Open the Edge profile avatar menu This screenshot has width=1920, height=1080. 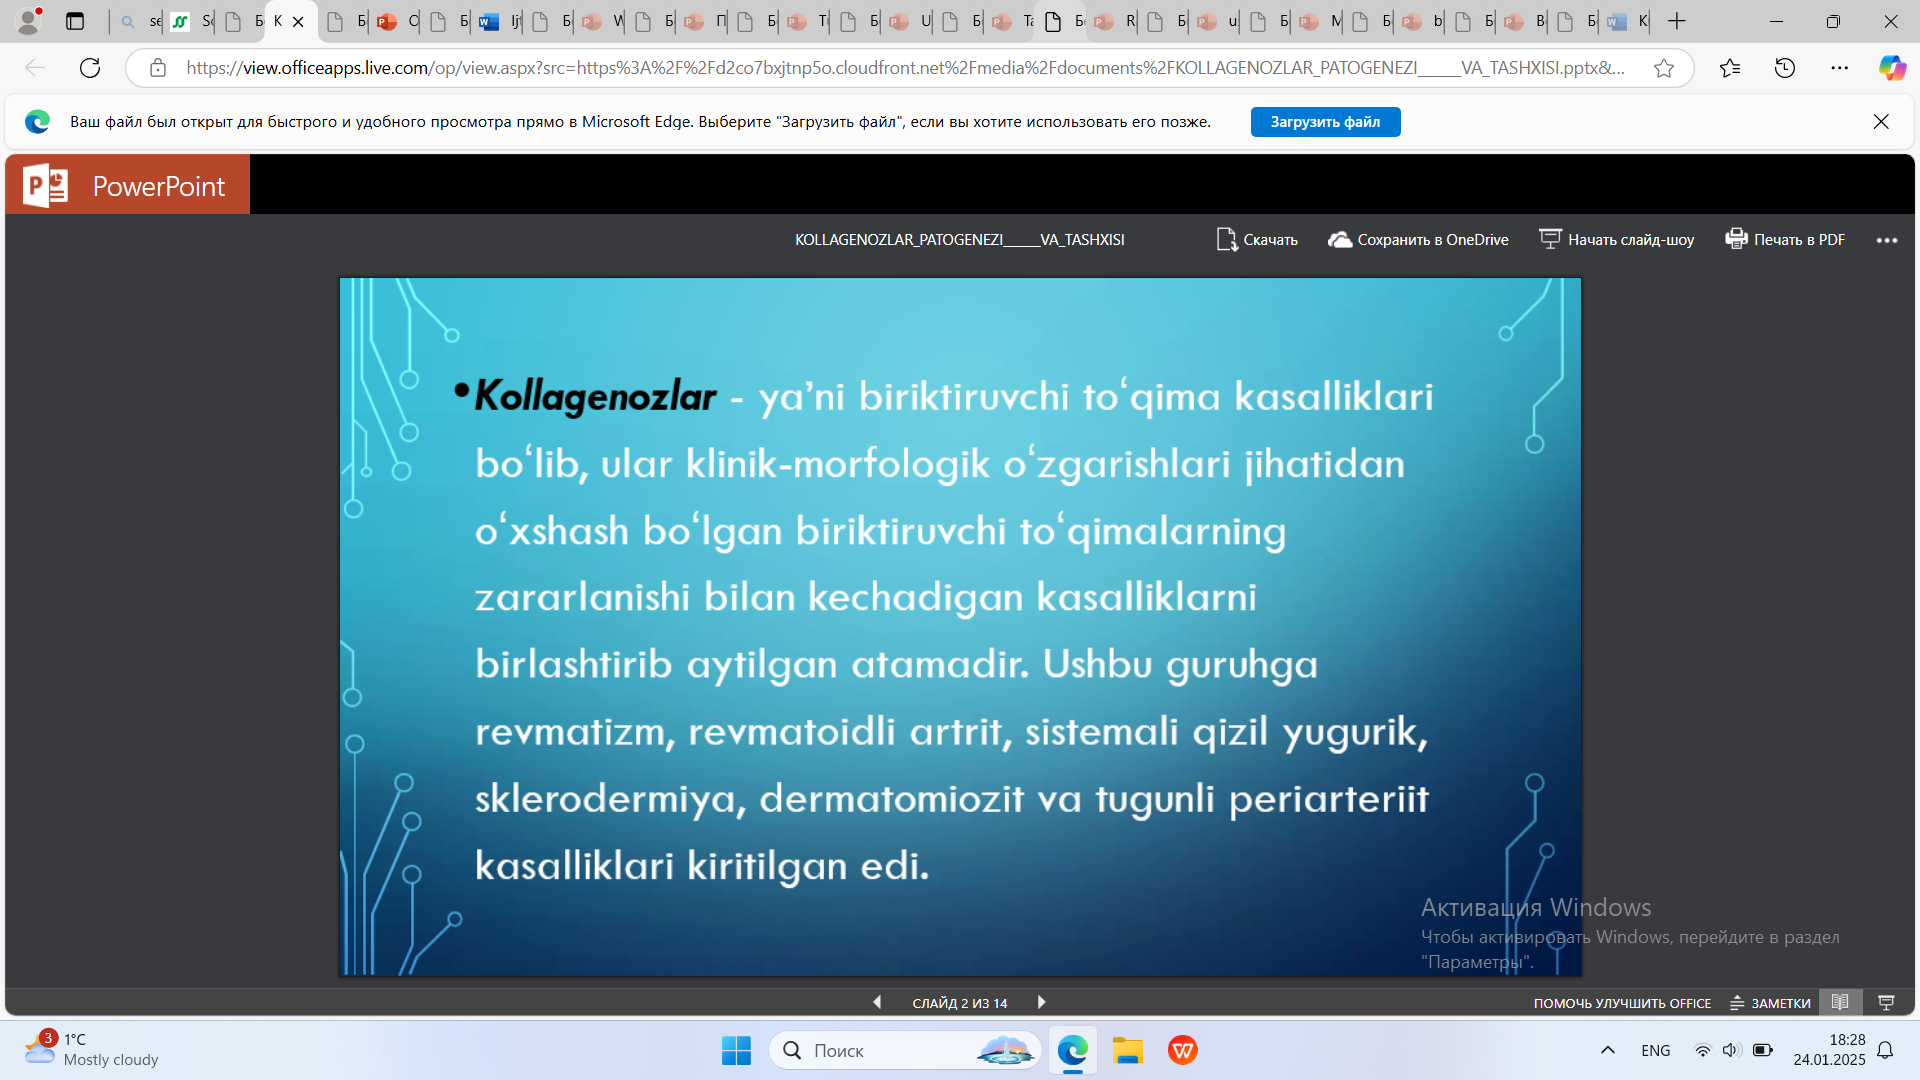tap(29, 20)
